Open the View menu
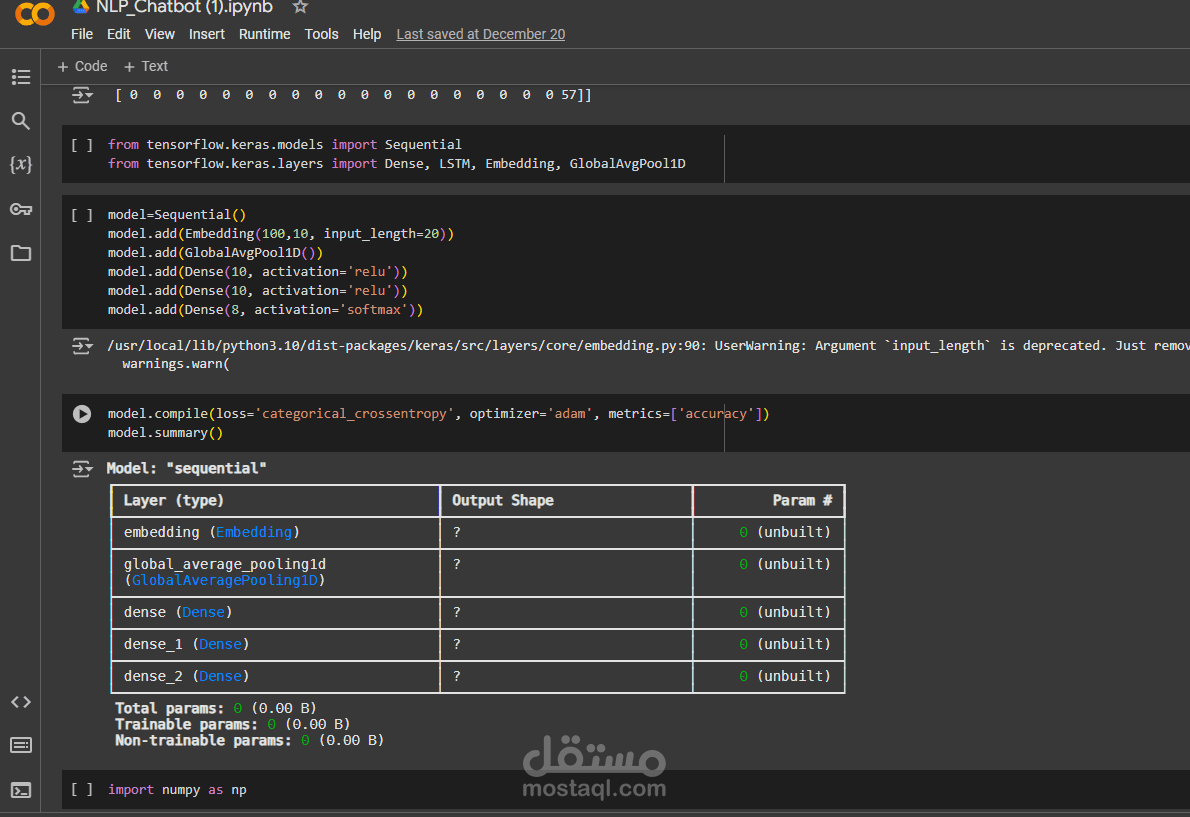1190x817 pixels. pos(159,34)
